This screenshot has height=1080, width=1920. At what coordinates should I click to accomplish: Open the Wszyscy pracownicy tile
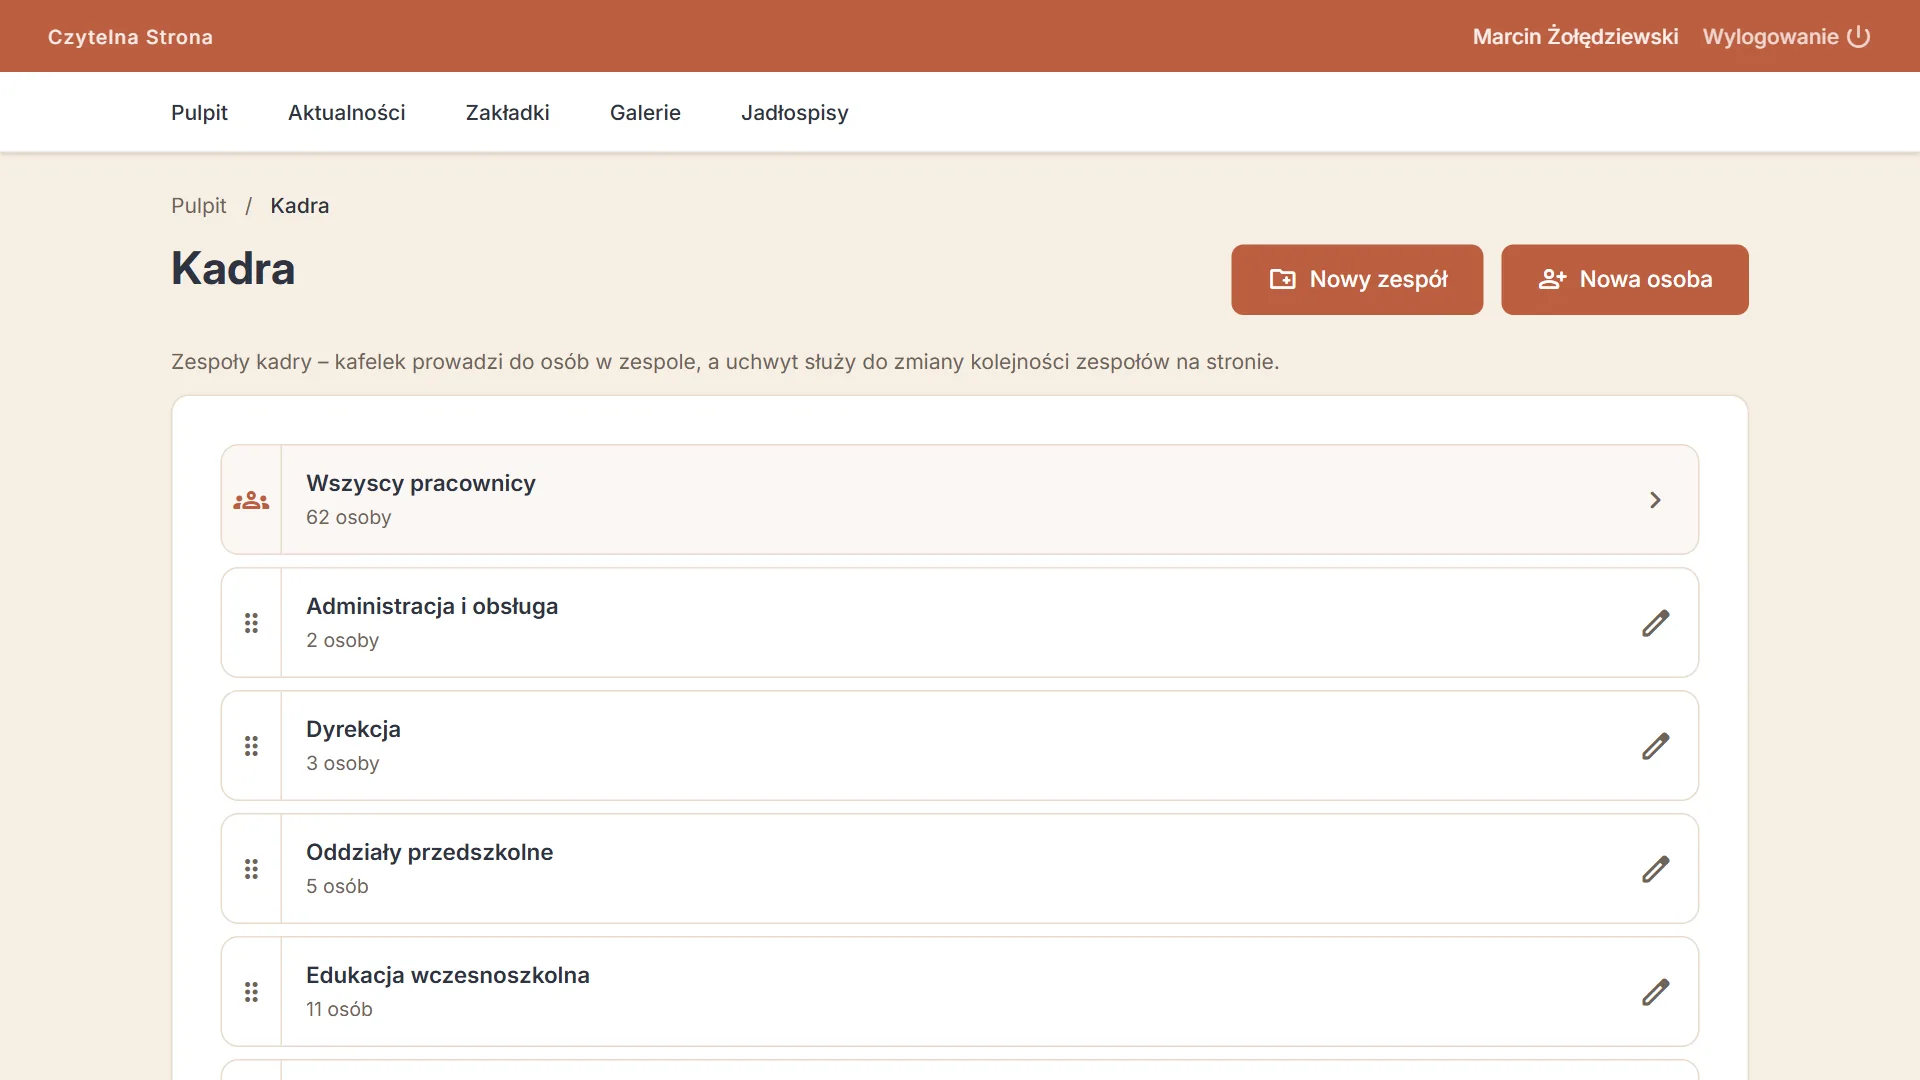pos(960,500)
